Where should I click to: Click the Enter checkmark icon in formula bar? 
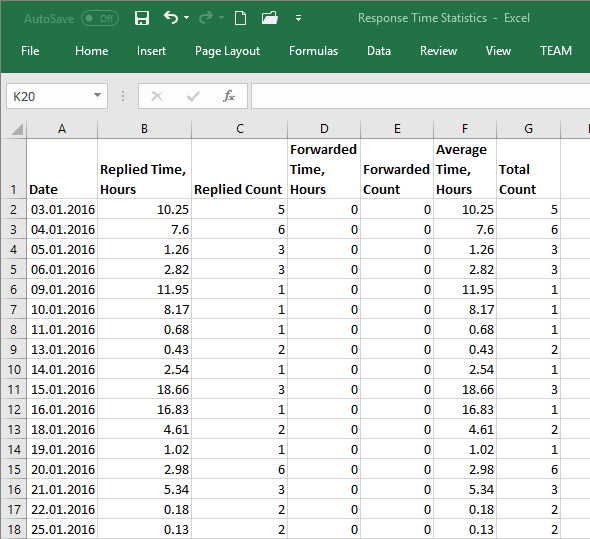(x=193, y=96)
